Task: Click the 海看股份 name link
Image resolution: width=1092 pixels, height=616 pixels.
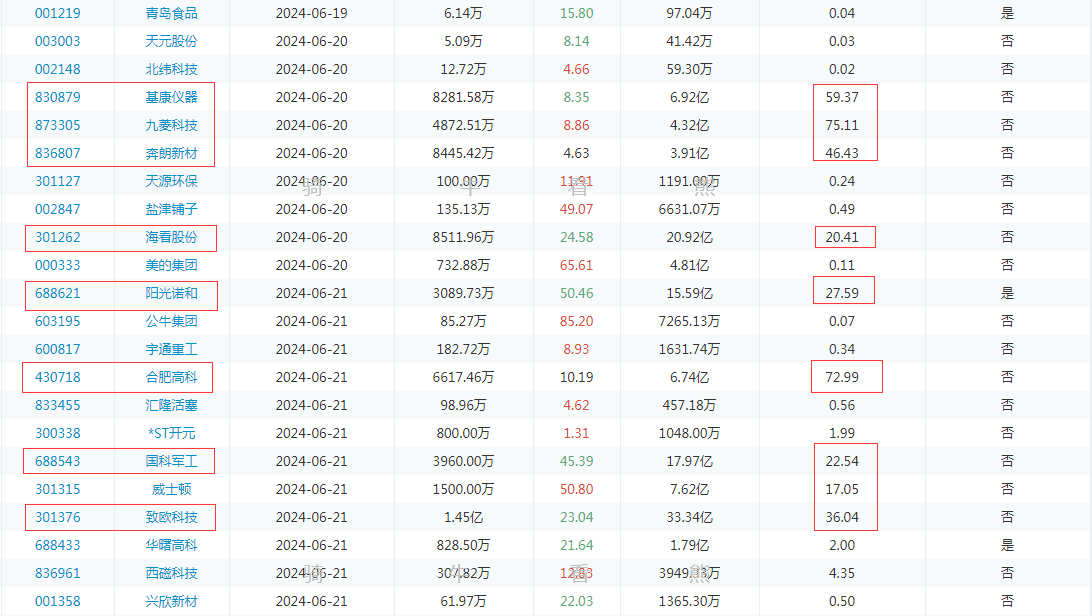Action: click(x=171, y=237)
